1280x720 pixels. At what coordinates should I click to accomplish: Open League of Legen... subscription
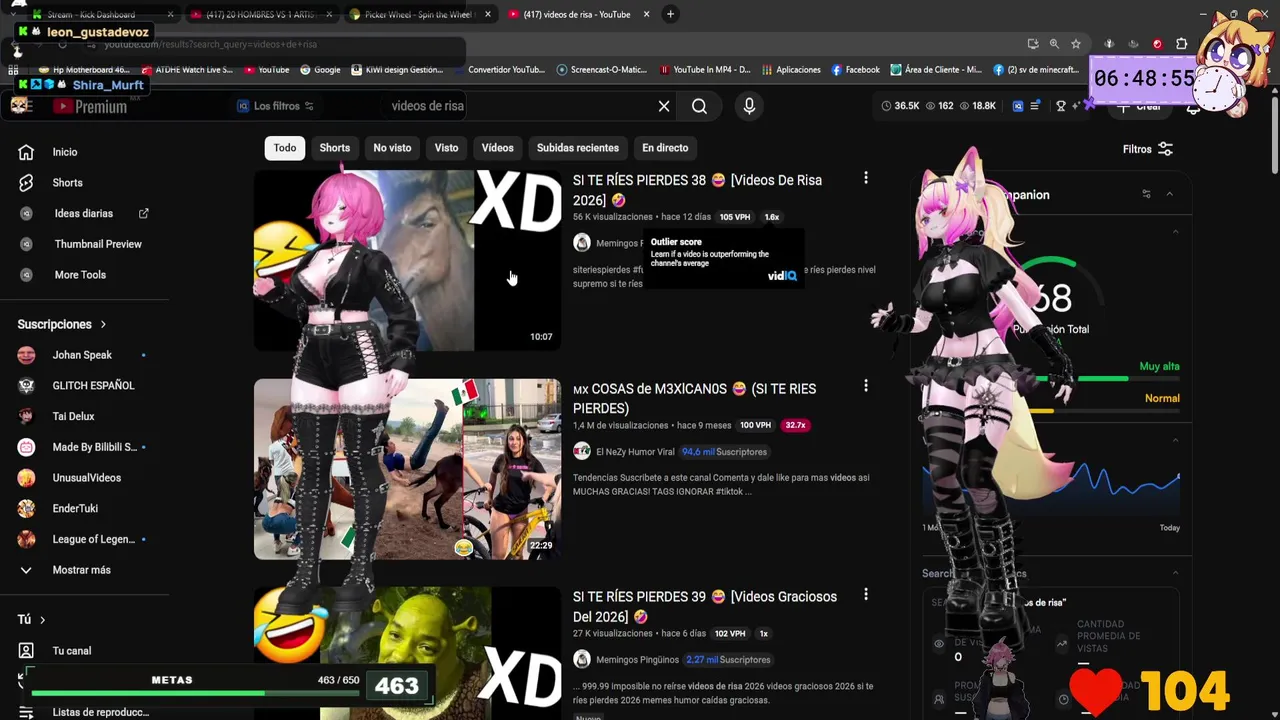[93, 539]
